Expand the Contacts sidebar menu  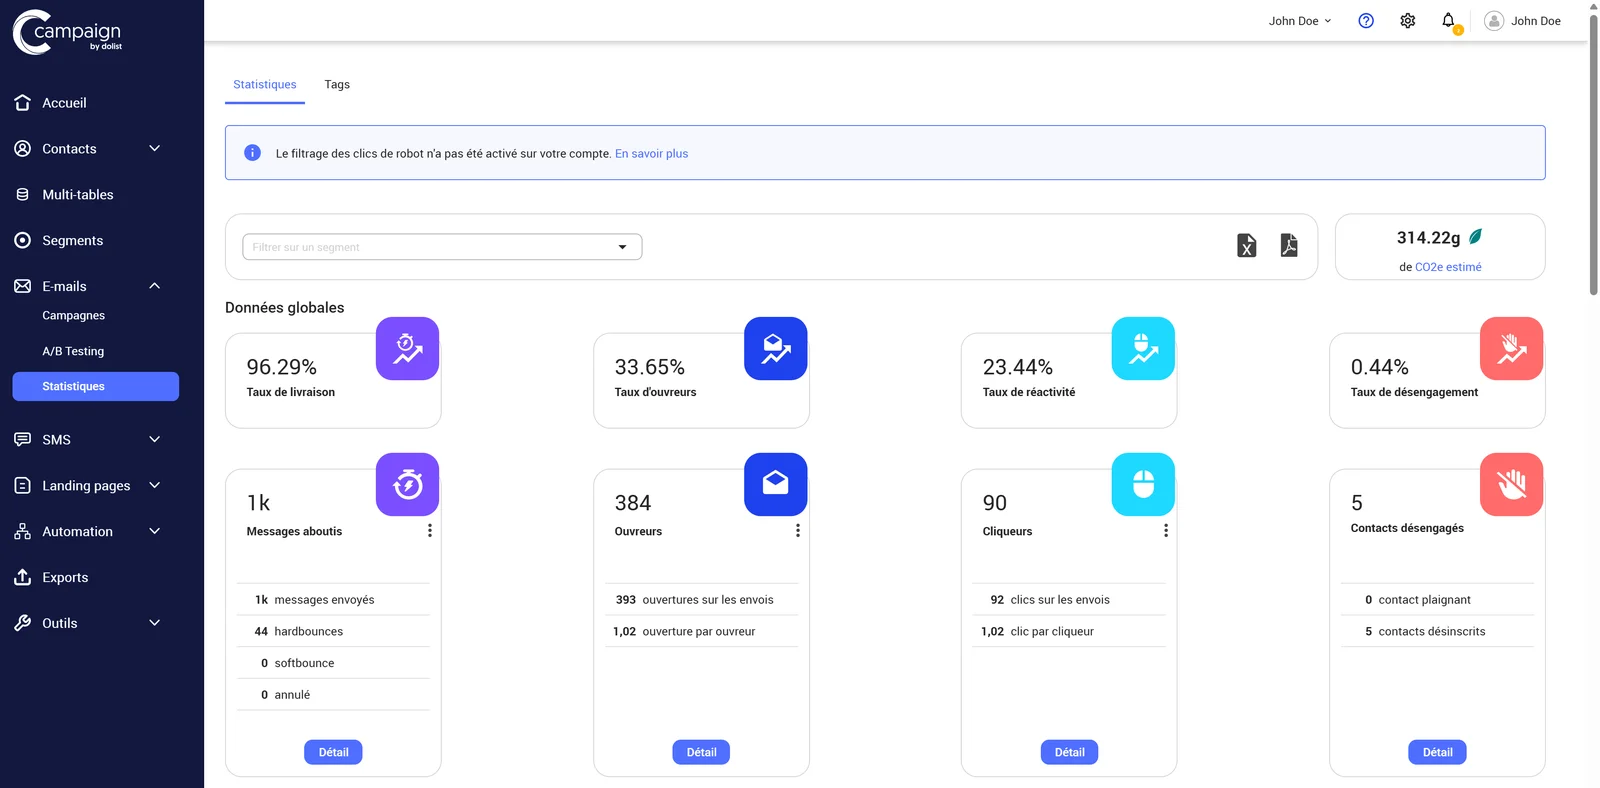pos(155,149)
